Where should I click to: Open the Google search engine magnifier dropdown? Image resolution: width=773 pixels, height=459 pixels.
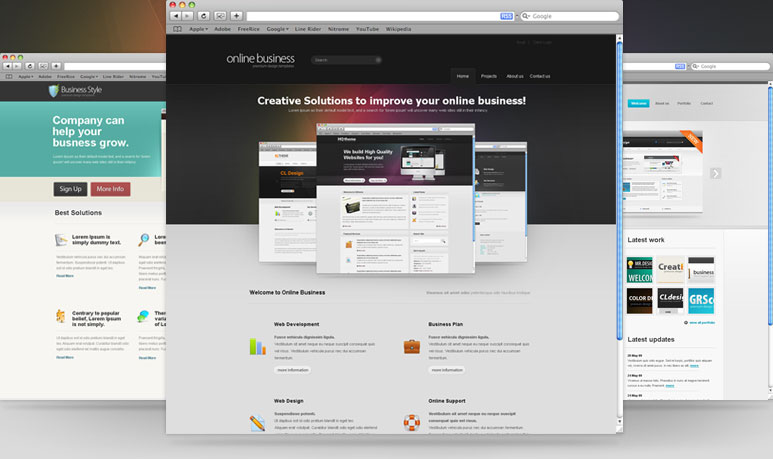pos(525,16)
